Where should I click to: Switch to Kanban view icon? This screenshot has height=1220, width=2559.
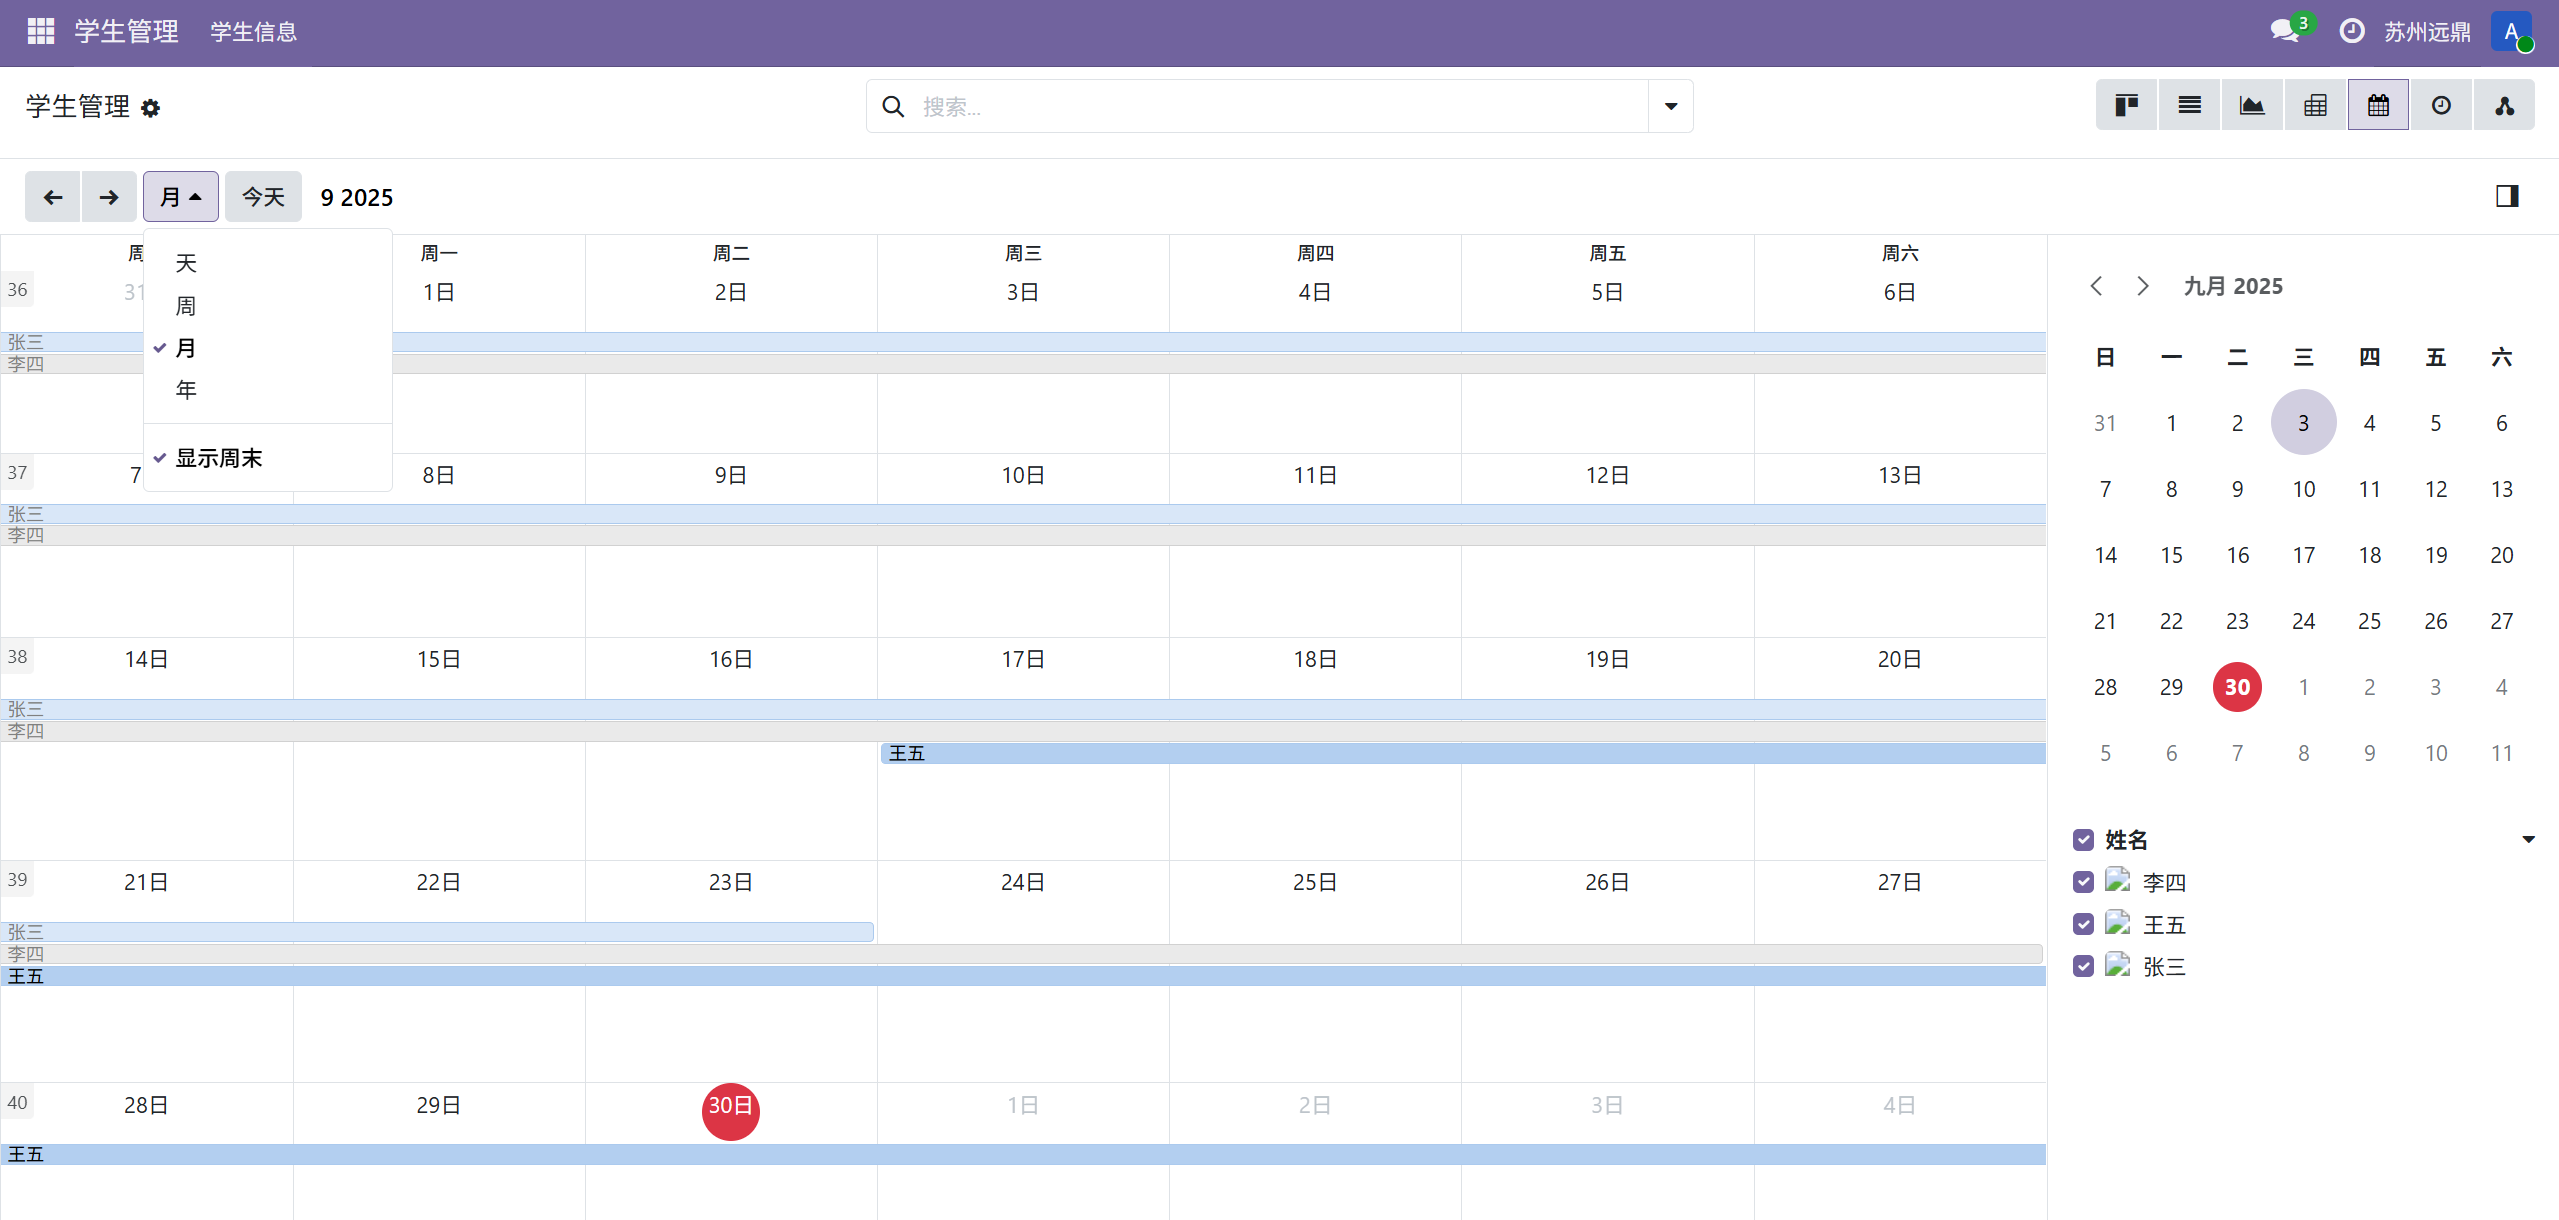pyautogui.click(x=2126, y=106)
